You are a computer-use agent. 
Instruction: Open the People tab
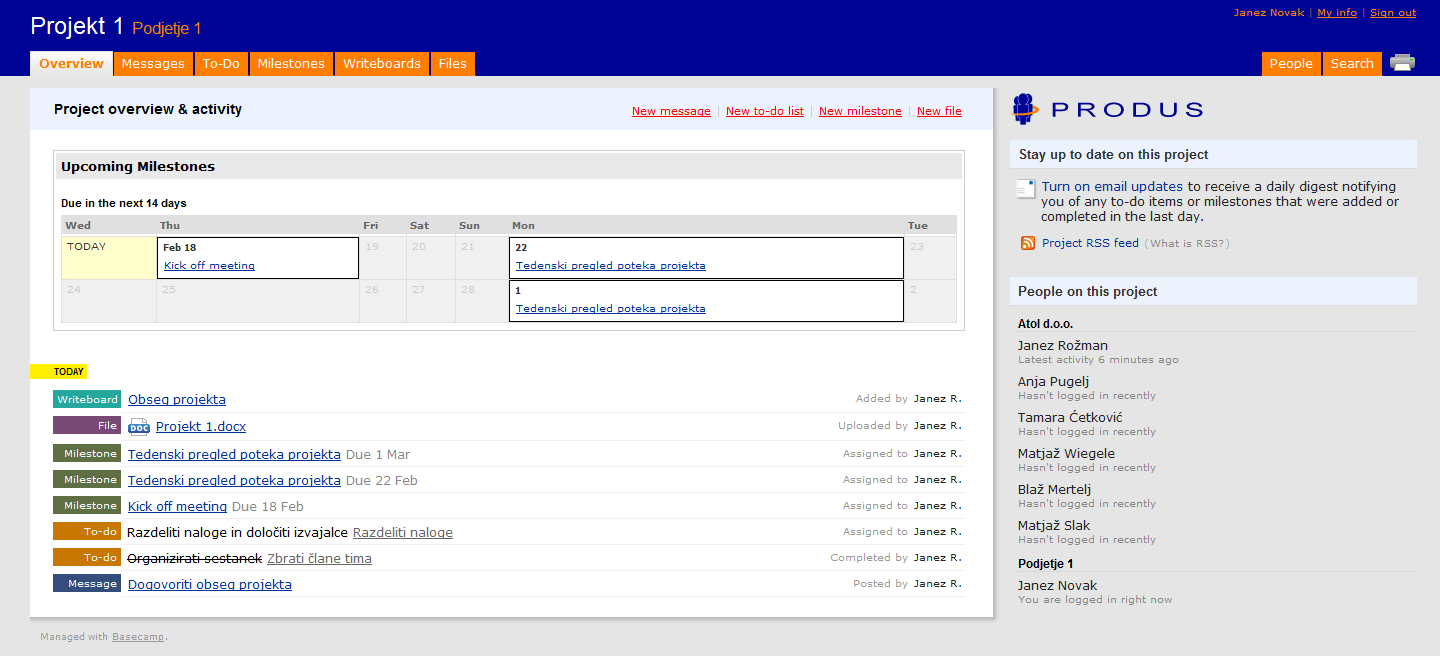pos(1291,64)
